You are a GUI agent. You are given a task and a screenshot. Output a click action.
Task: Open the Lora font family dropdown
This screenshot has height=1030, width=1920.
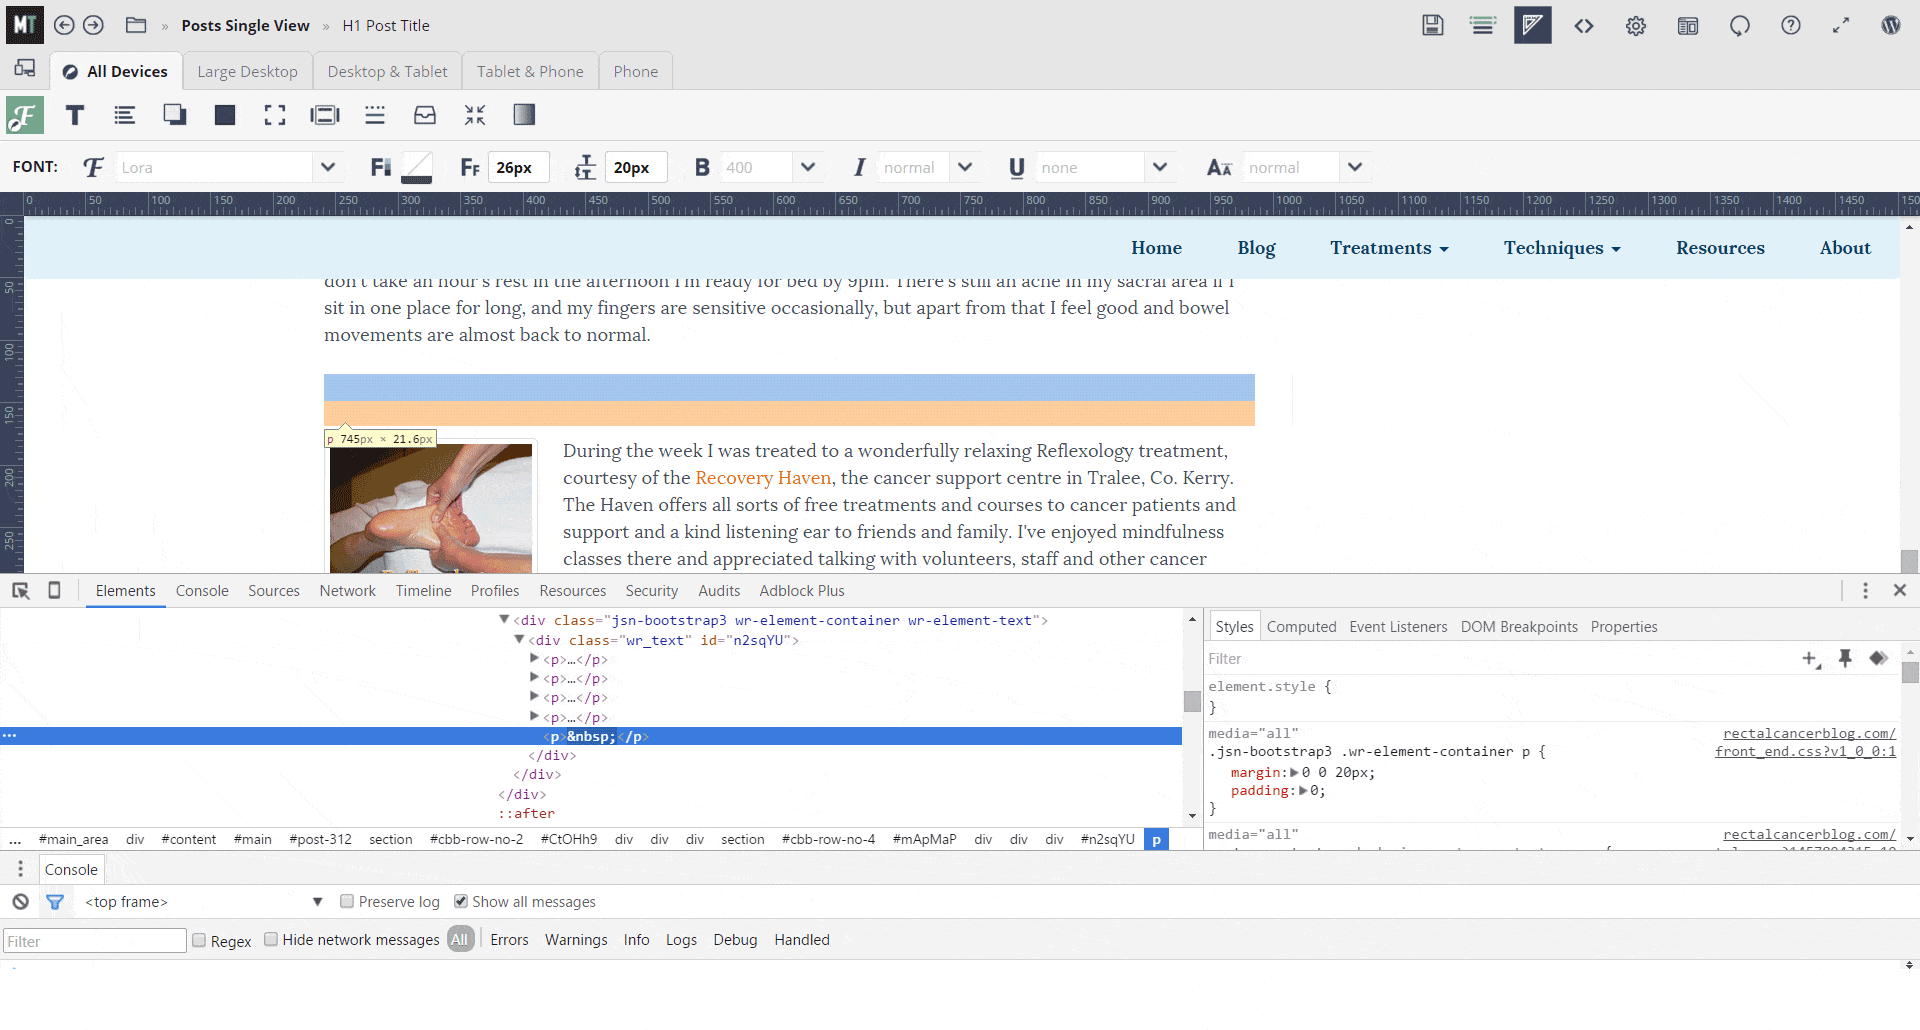pyautogui.click(x=327, y=167)
